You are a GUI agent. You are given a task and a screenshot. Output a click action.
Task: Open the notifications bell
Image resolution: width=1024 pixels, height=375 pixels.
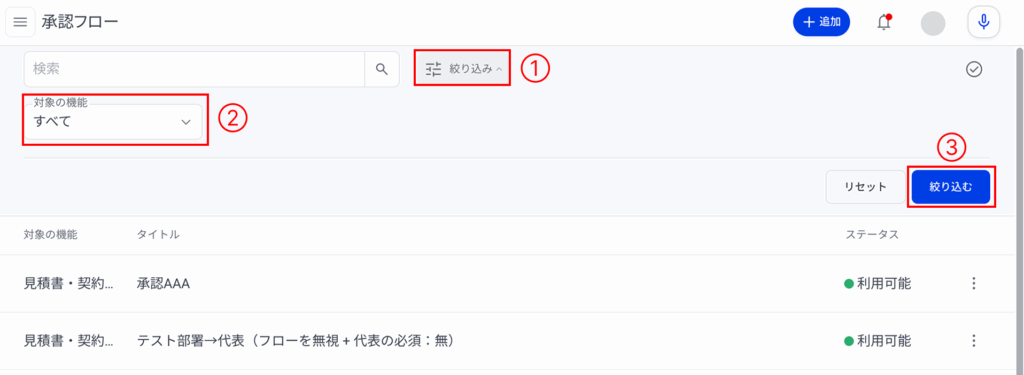tap(884, 22)
